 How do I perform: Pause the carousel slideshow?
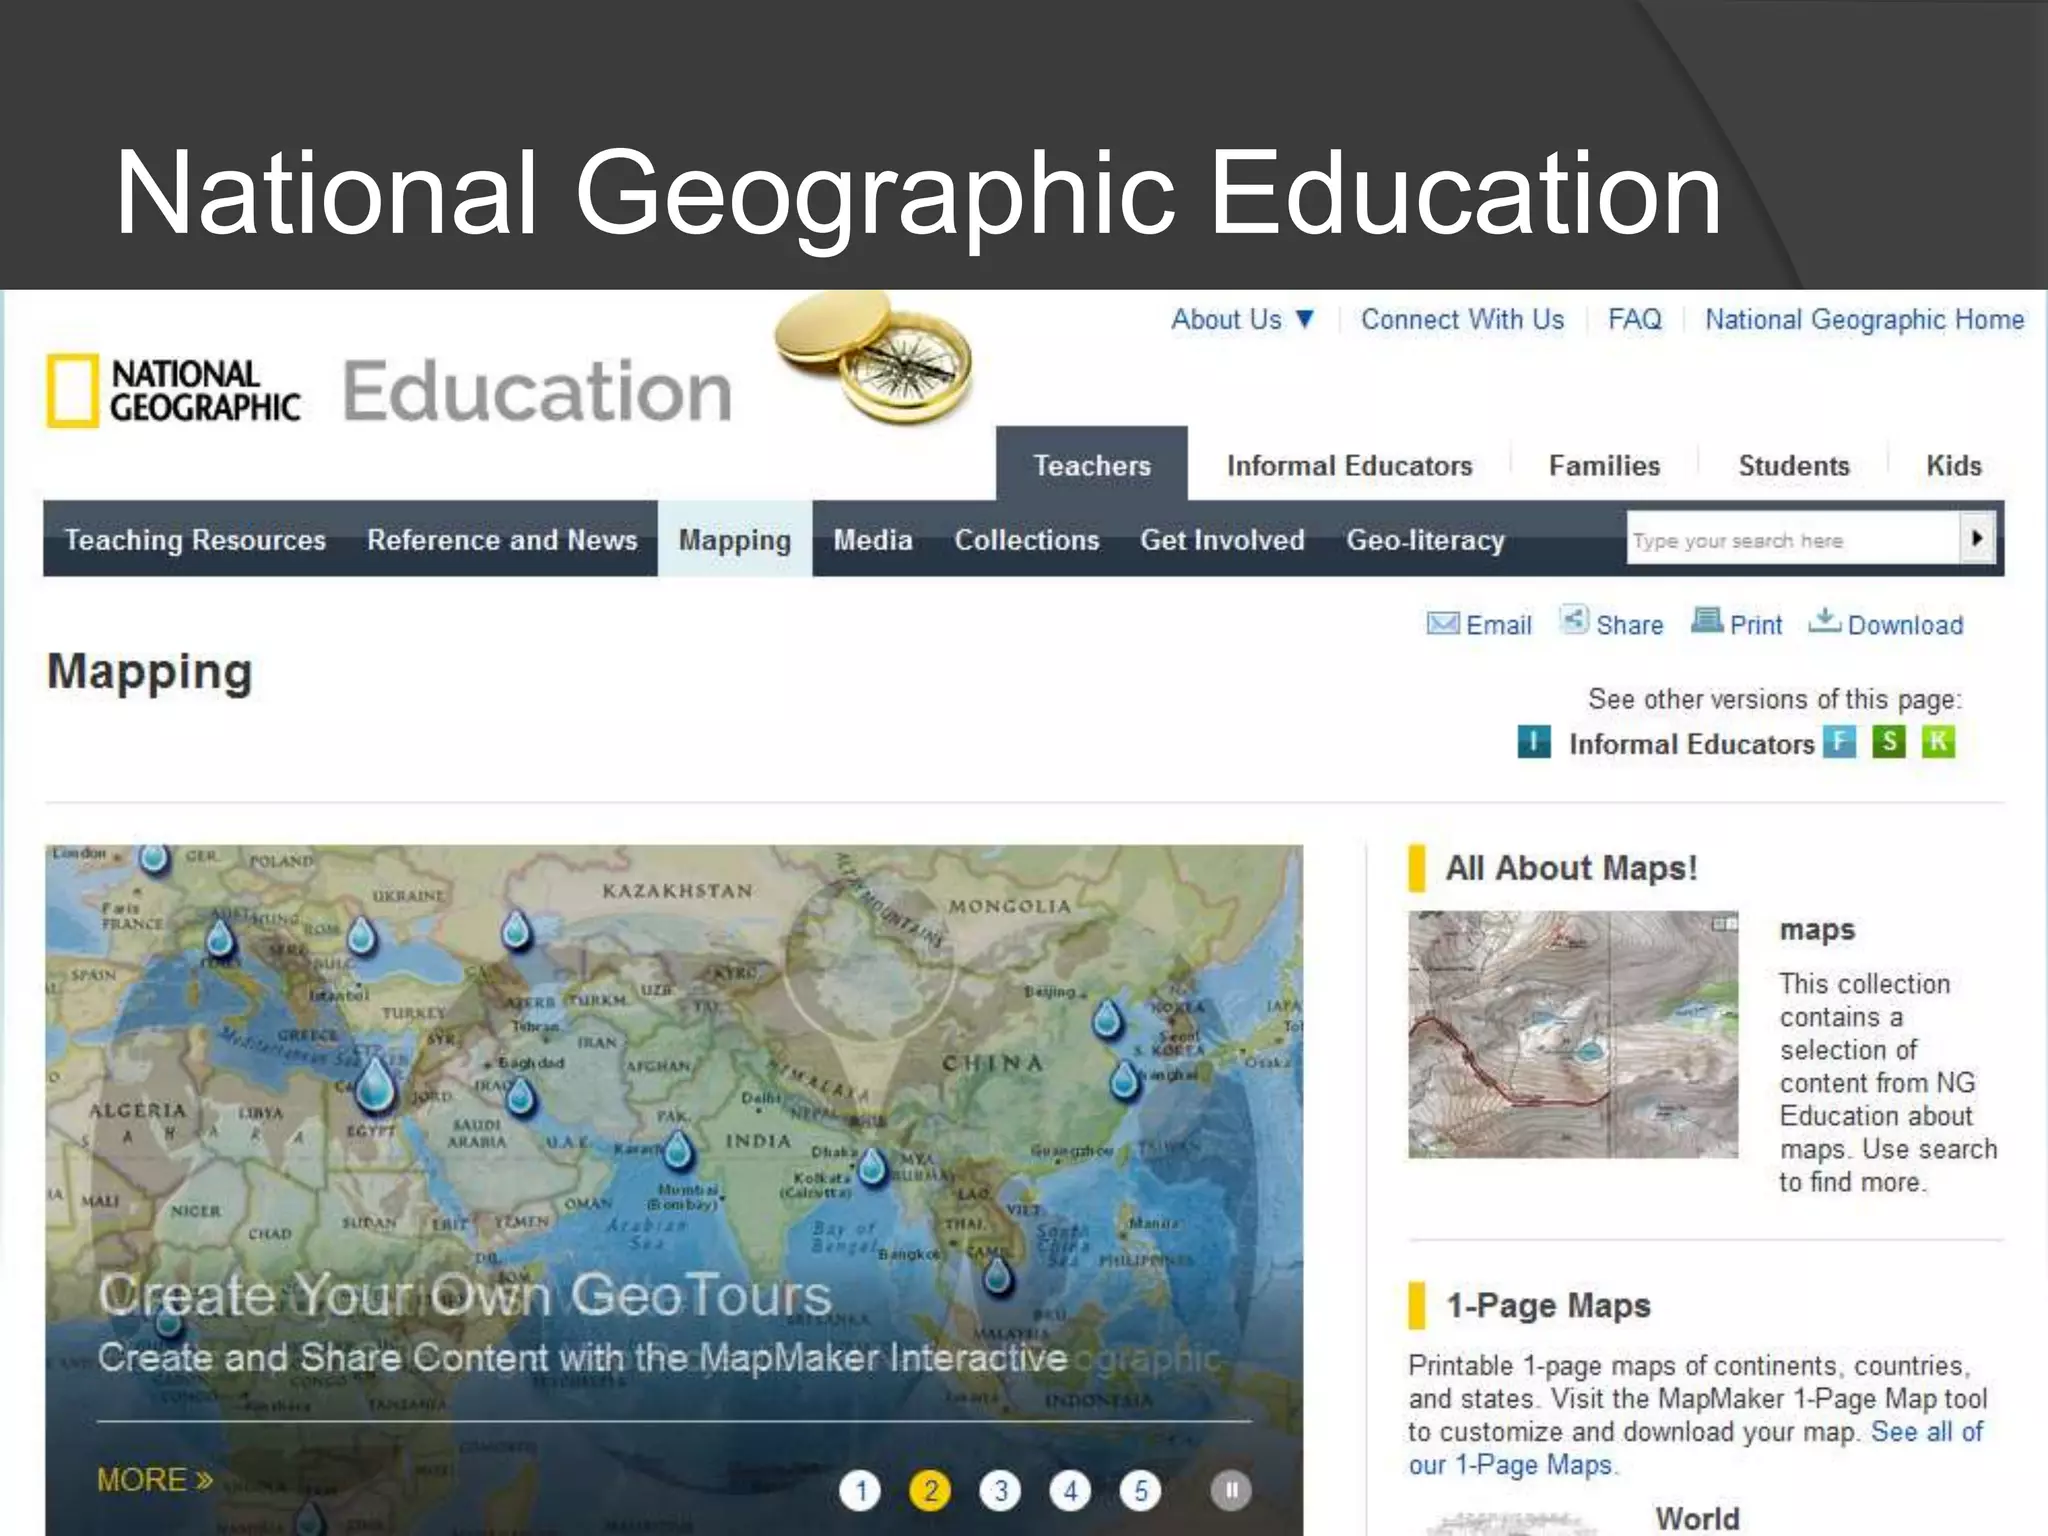point(1231,1491)
